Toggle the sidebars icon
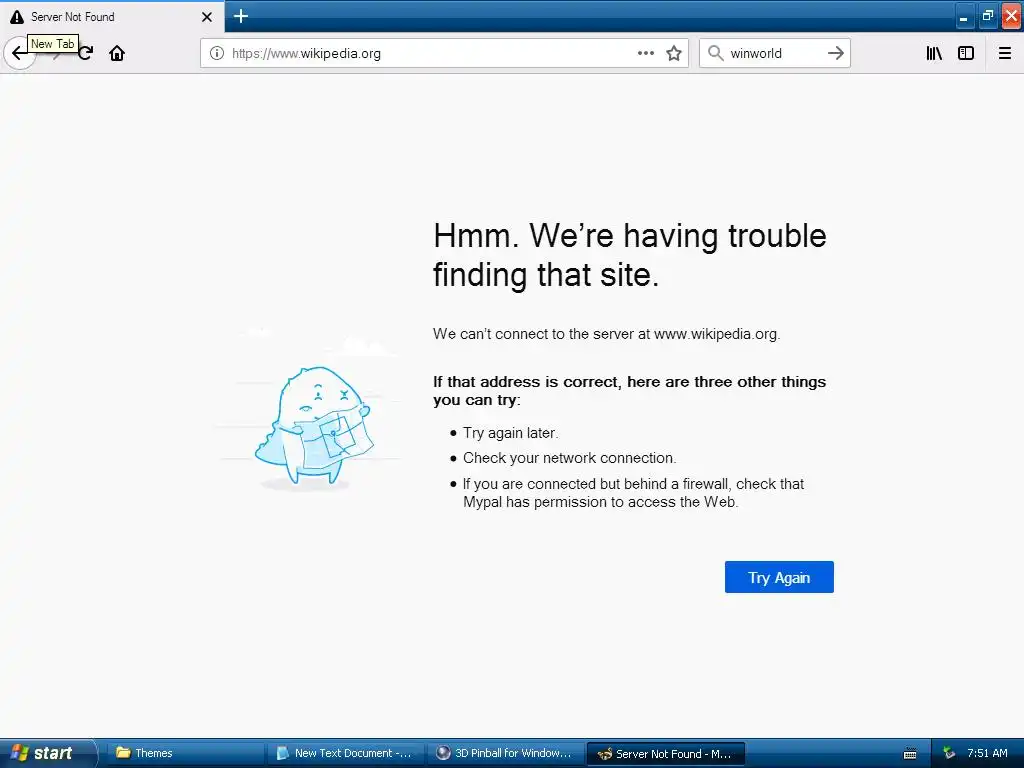This screenshot has width=1024, height=768. point(966,53)
